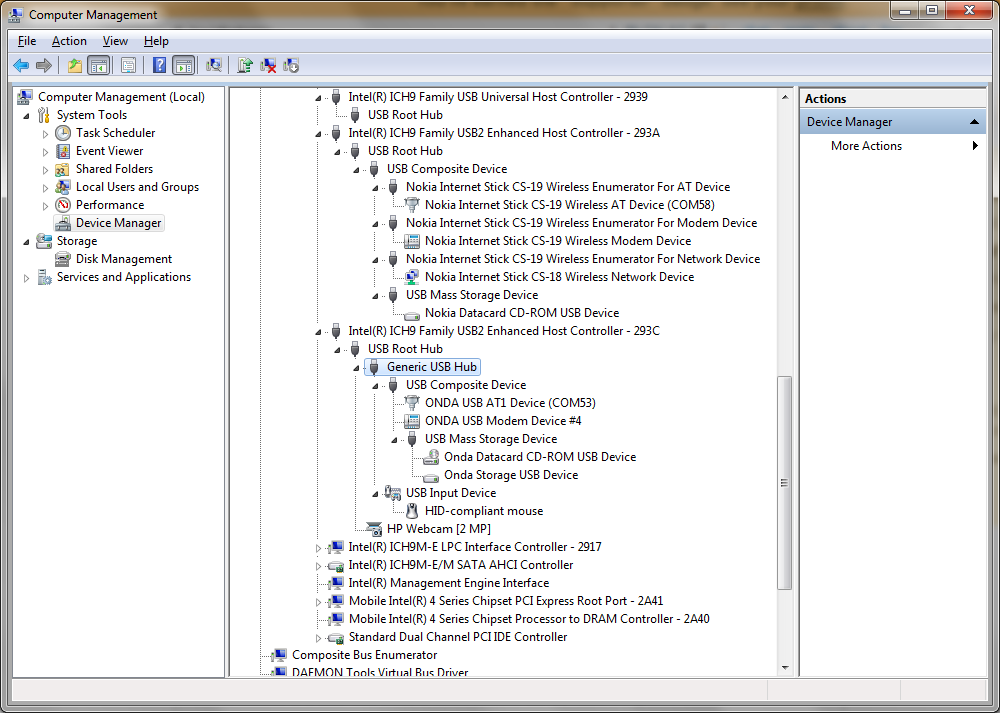Click the Local Users and Groups icon
This screenshot has width=1000, height=713.
point(62,187)
